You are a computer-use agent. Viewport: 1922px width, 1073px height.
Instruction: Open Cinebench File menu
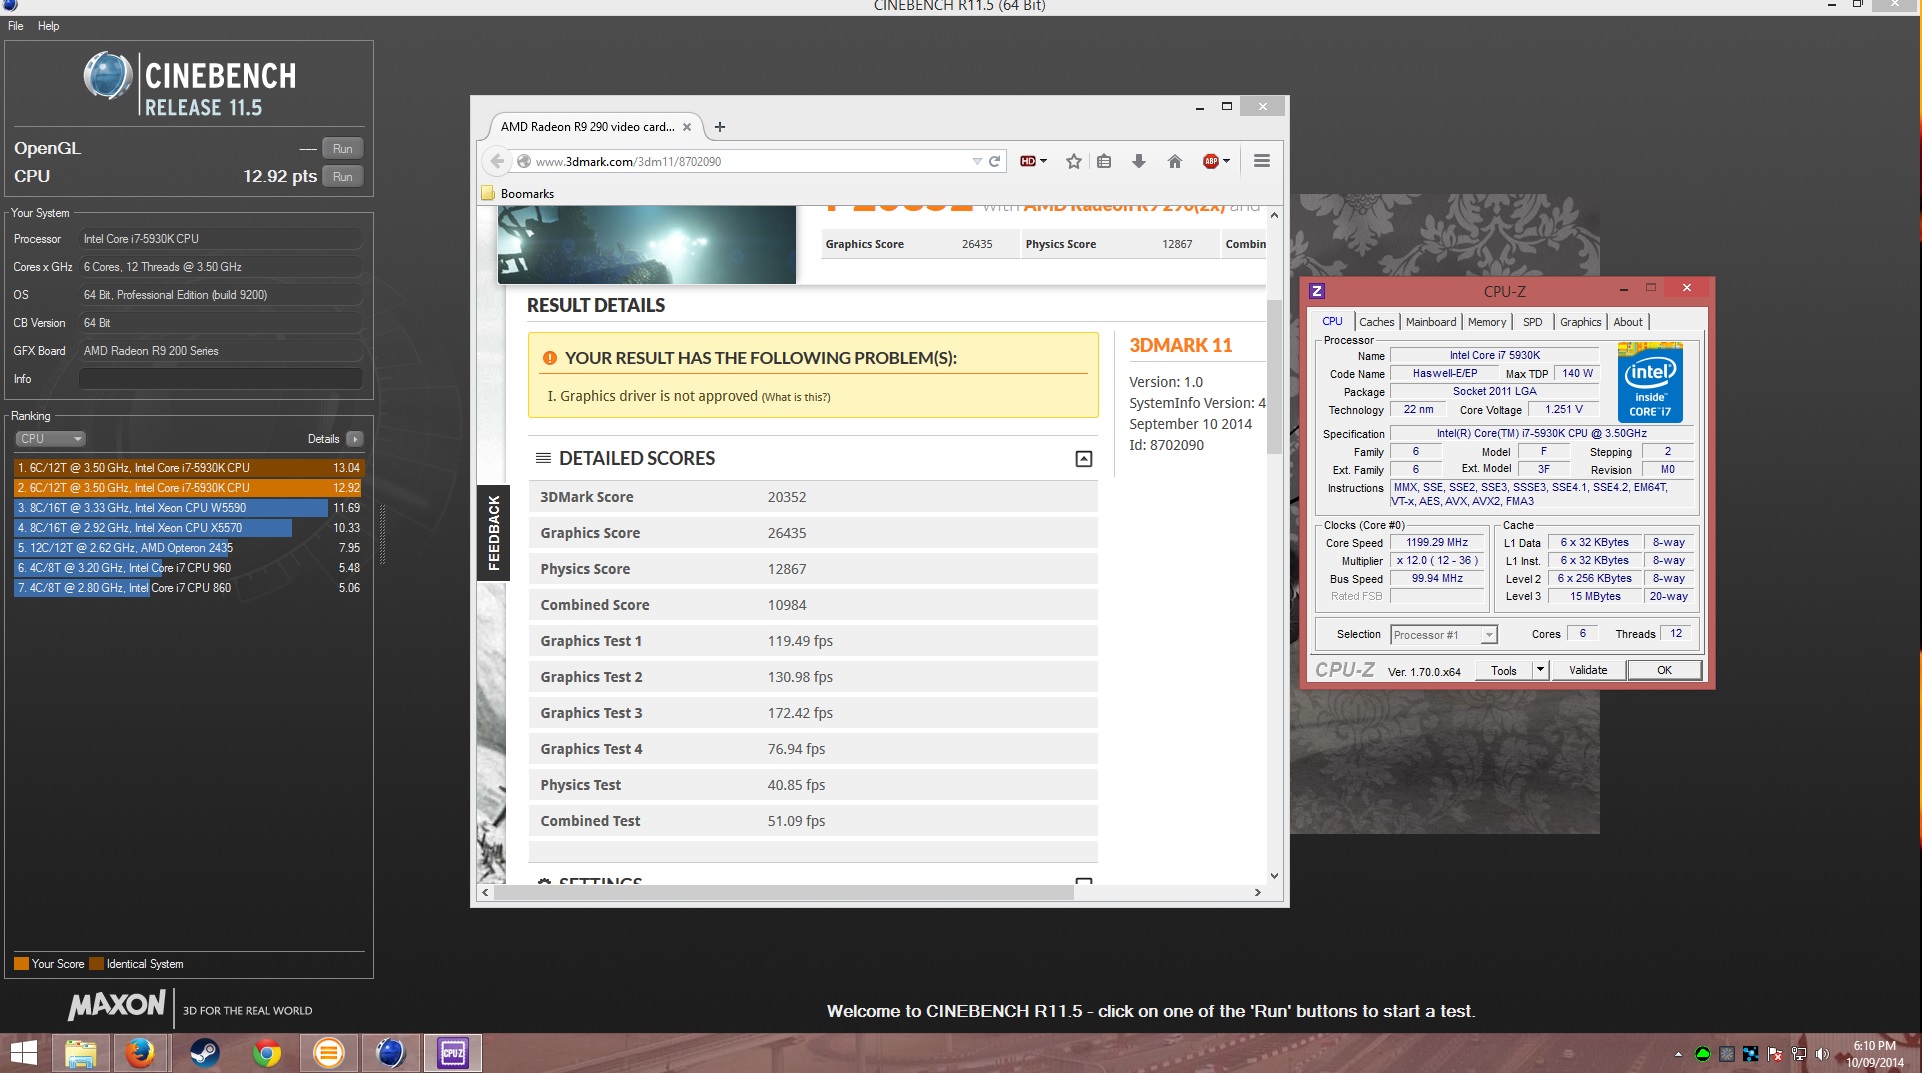pyautogui.click(x=15, y=26)
